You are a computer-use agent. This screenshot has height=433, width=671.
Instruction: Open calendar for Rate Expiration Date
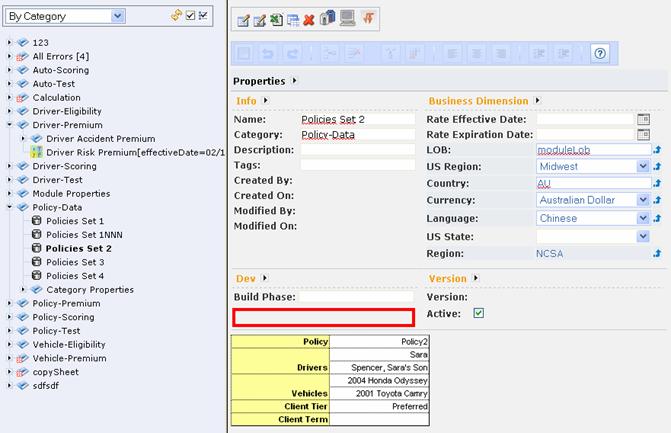click(643, 135)
